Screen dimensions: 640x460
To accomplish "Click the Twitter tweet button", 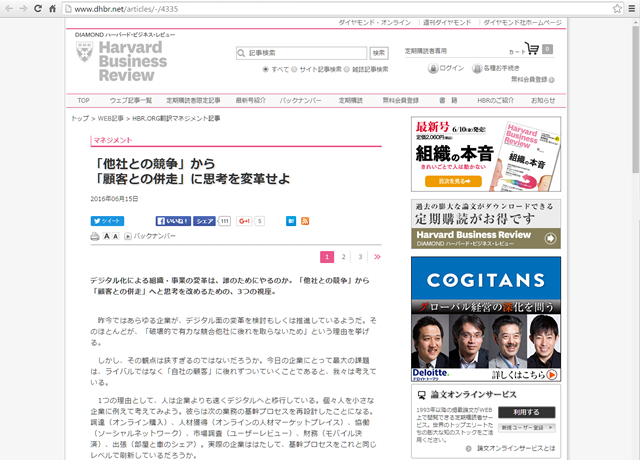I will tap(106, 220).
